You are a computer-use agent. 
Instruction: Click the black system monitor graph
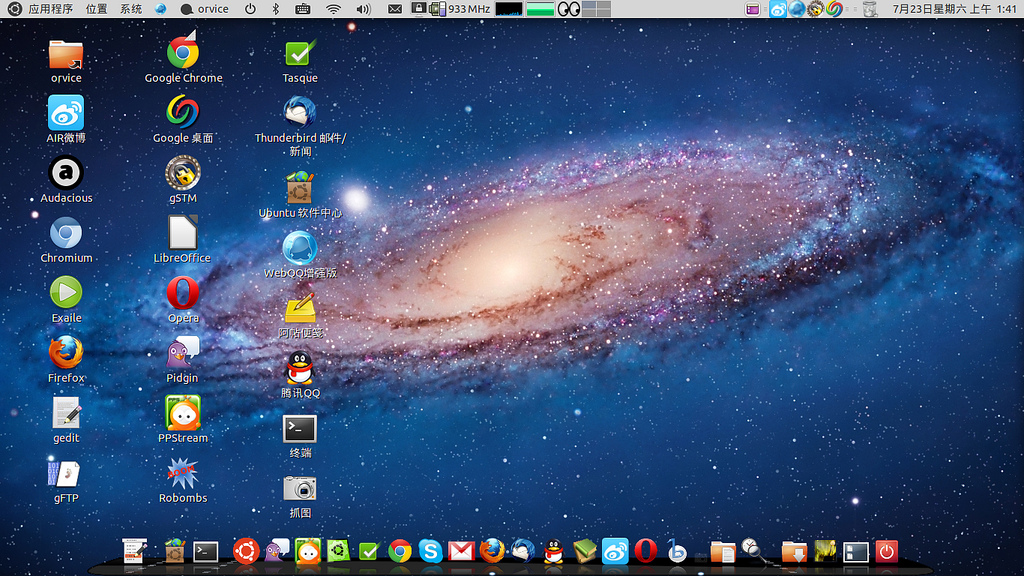509,8
